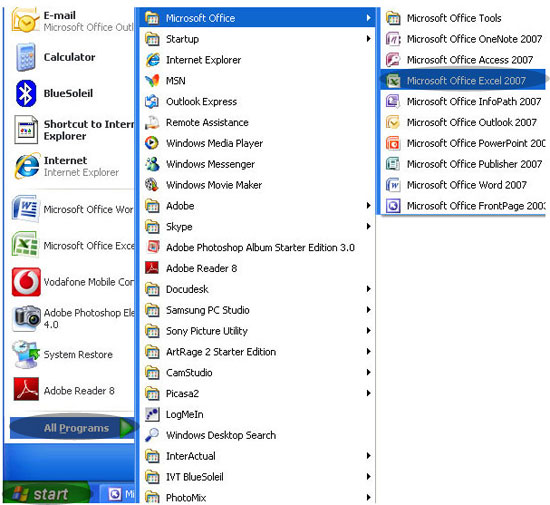Screen dimensions: 550x505
Task: Click the Microsoft Office Word 2007 icon in the submenu
Action: coord(393,185)
